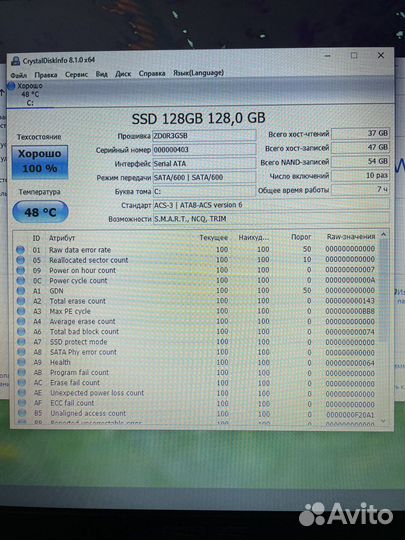Click the status dot for Power cycle count
405x540 pixels.
(21, 281)
